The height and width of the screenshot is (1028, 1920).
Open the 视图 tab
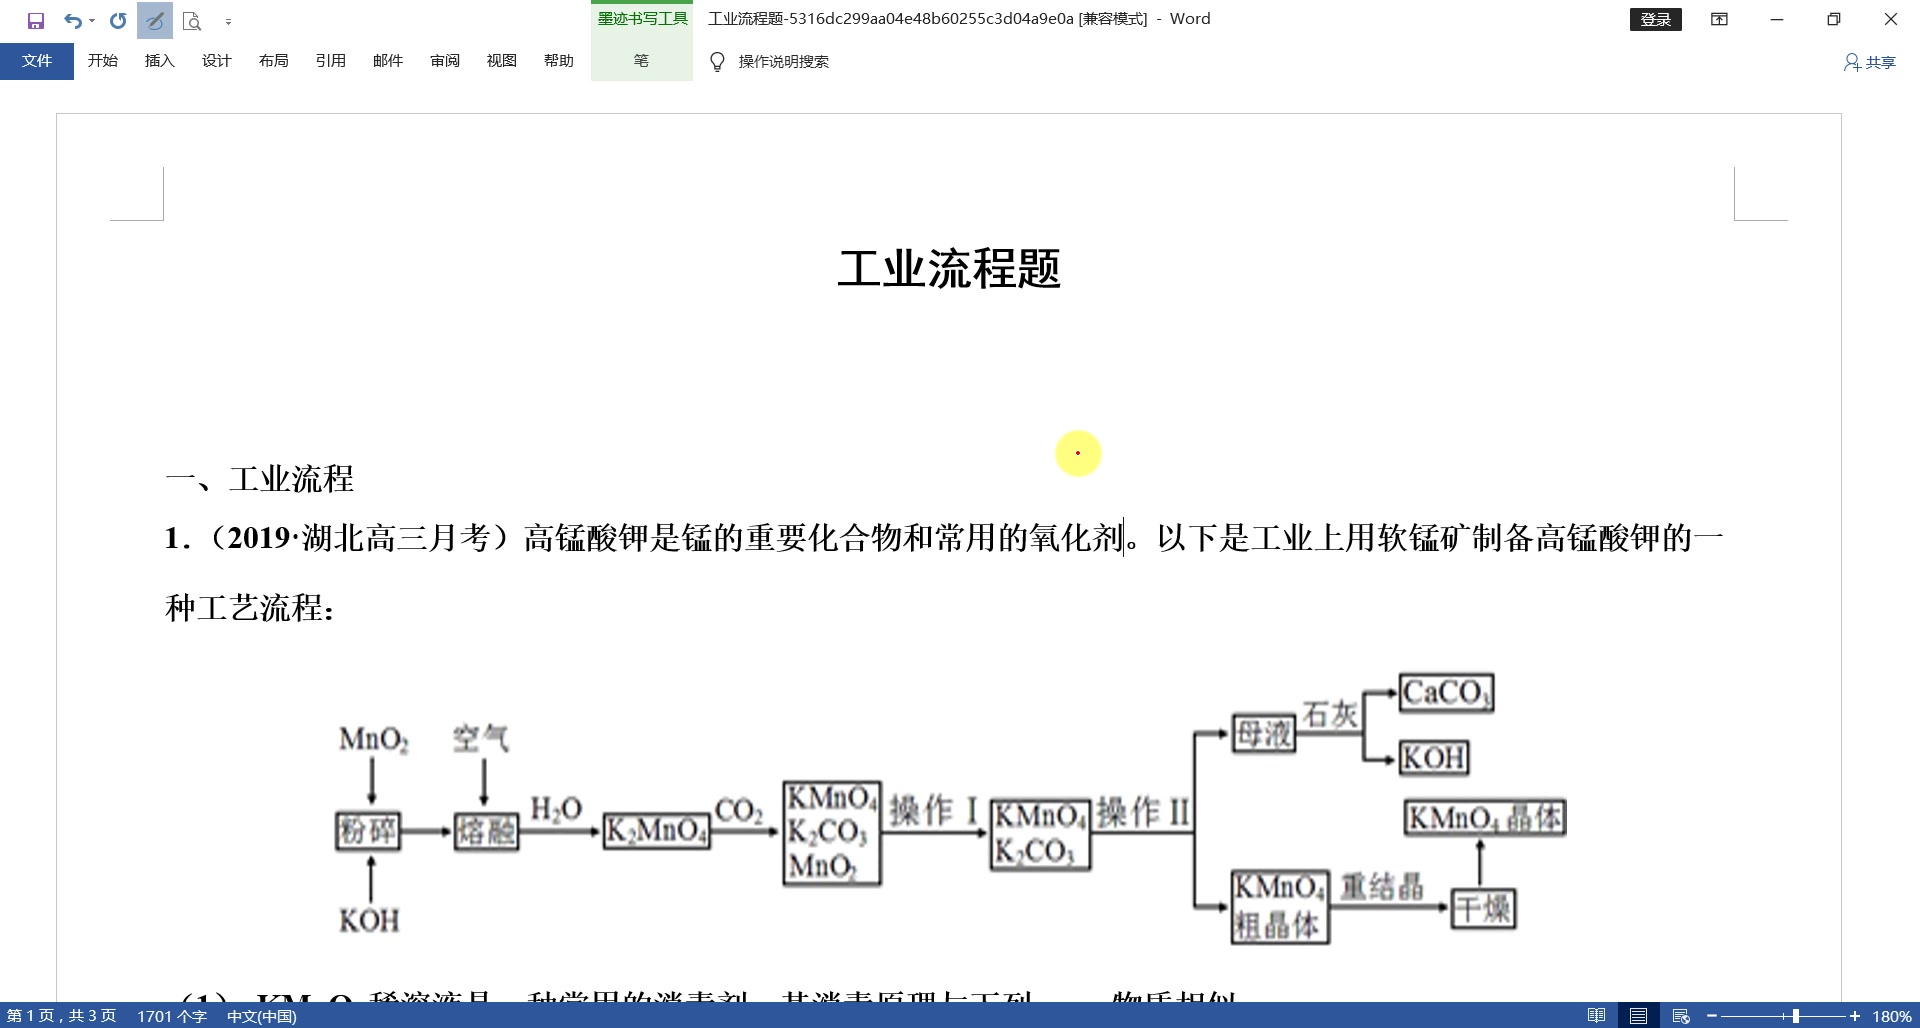click(502, 61)
